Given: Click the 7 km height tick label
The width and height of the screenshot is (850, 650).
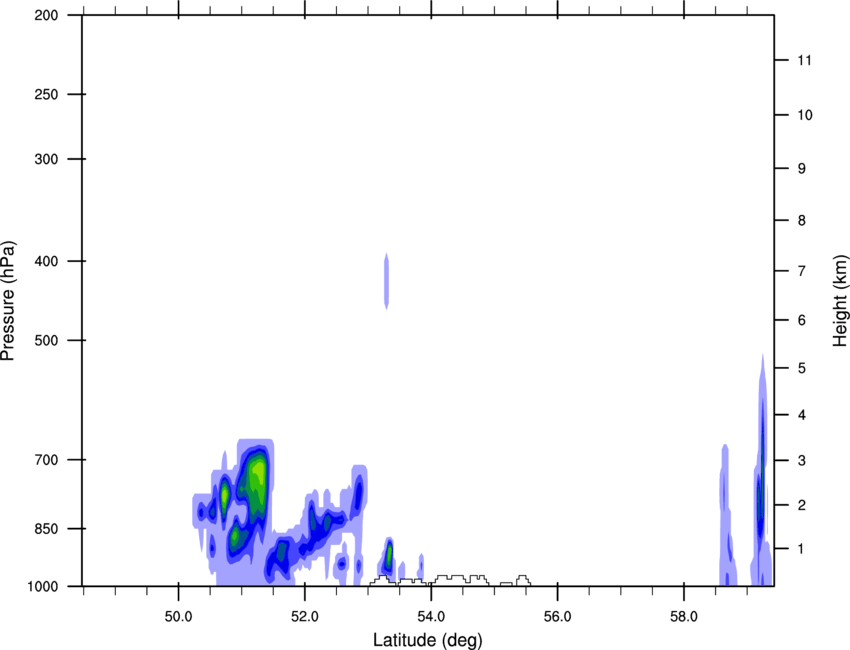Looking at the screenshot, I should 800,272.
